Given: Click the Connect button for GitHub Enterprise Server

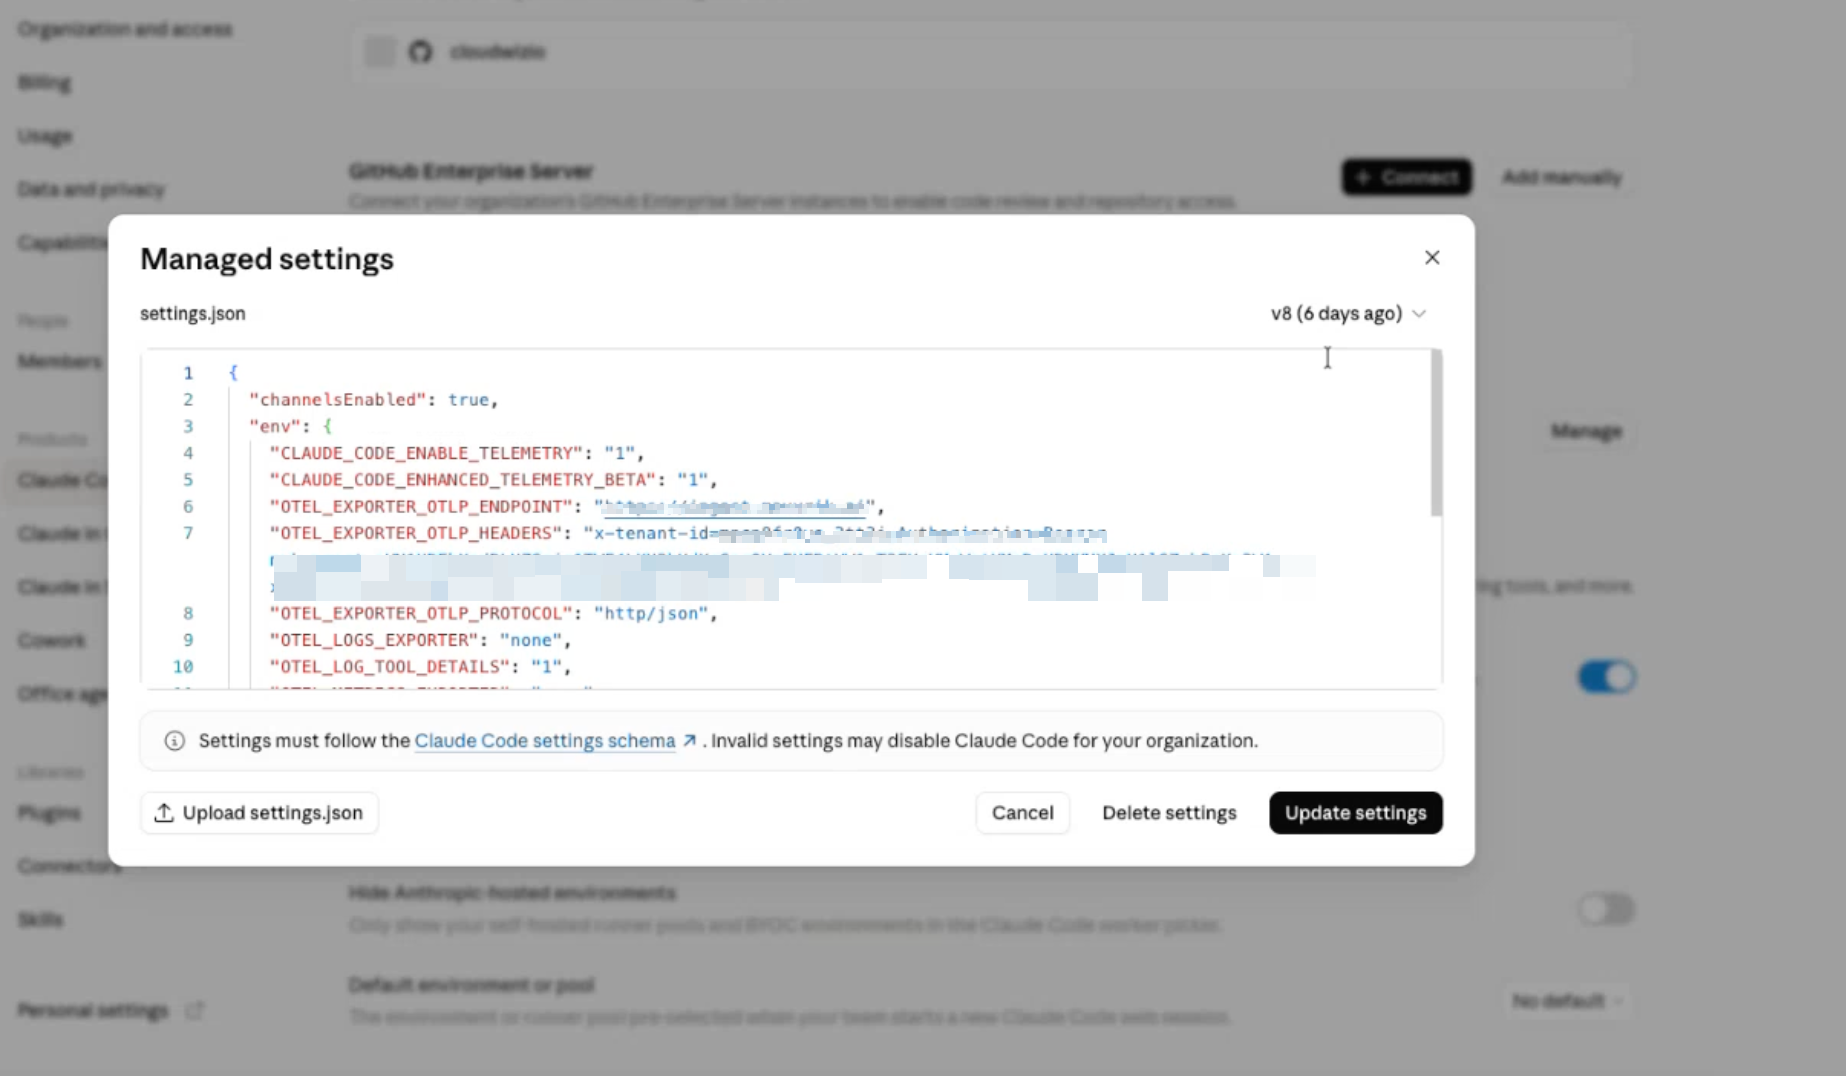Looking at the screenshot, I should tap(1407, 177).
